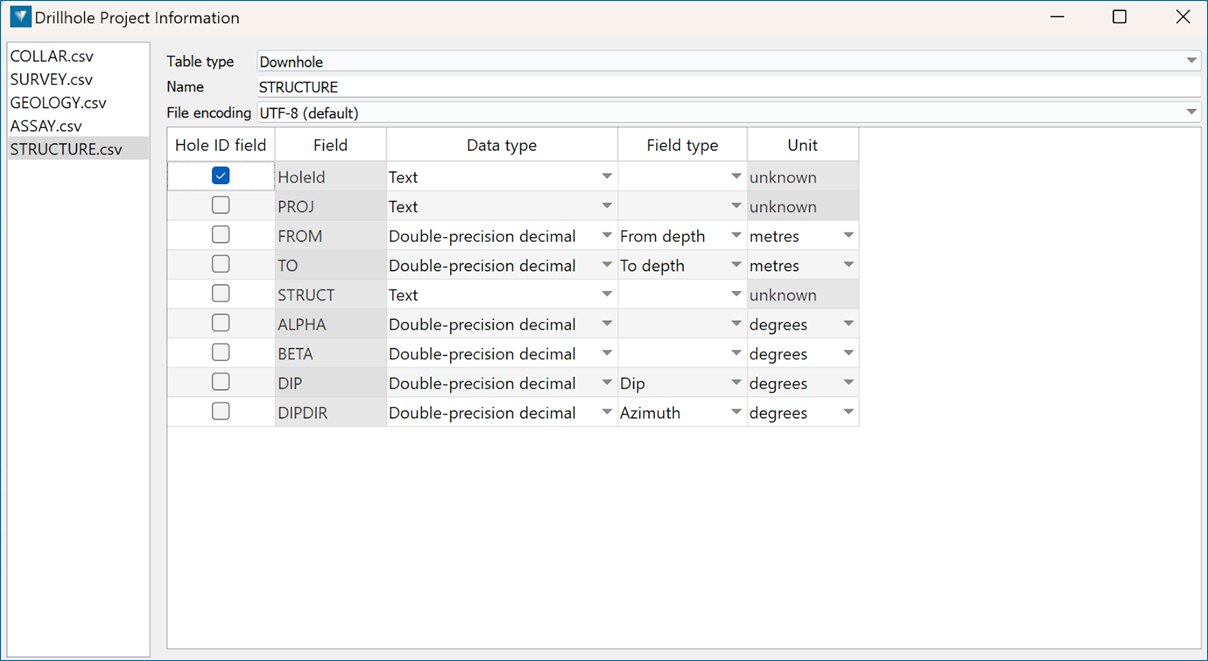Enable the DIPDIR Hole ID checkbox
Screen dimensions: 1208x661
tap(221, 412)
